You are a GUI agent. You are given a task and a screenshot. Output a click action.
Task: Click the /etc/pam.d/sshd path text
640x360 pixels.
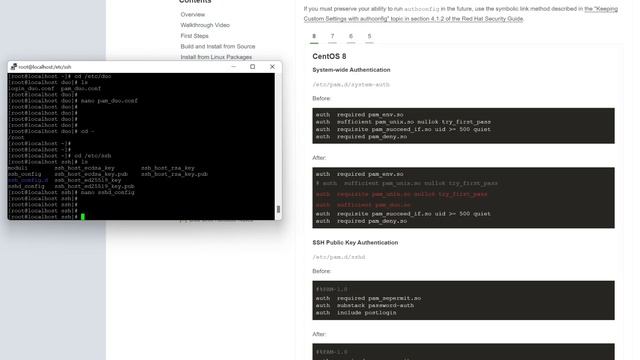point(339,258)
